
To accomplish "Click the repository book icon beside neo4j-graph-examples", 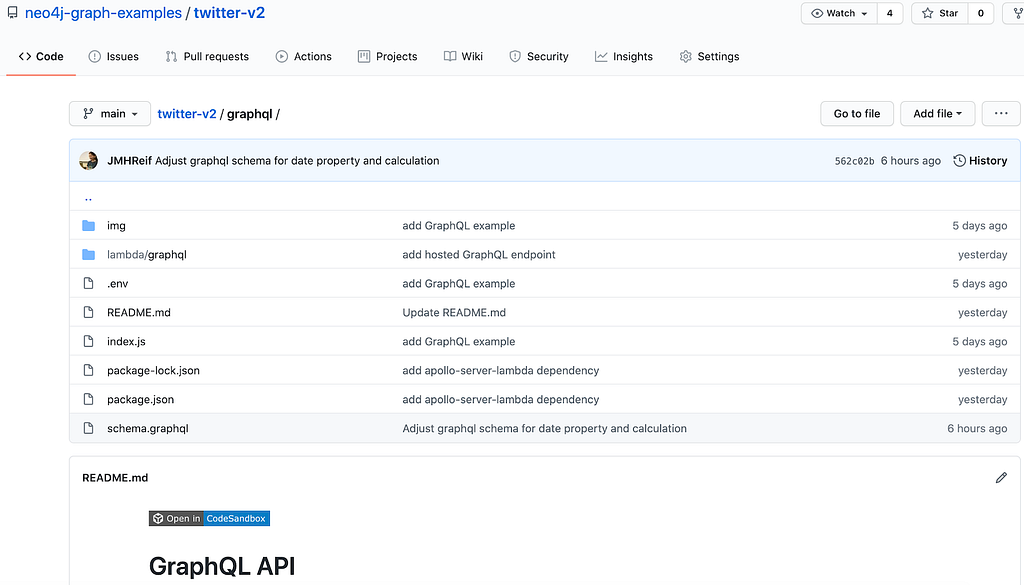I will coord(12,12).
